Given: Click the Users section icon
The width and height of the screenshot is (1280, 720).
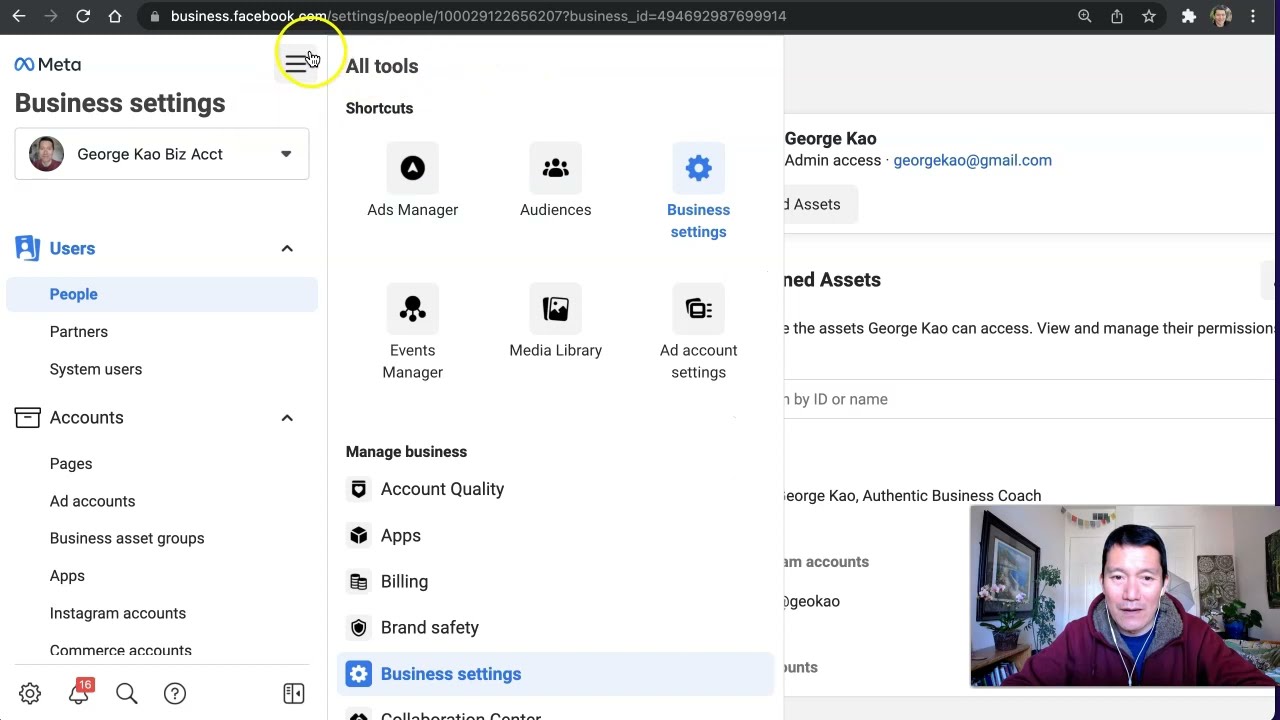Looking at the screenshot, I should 28,248.
